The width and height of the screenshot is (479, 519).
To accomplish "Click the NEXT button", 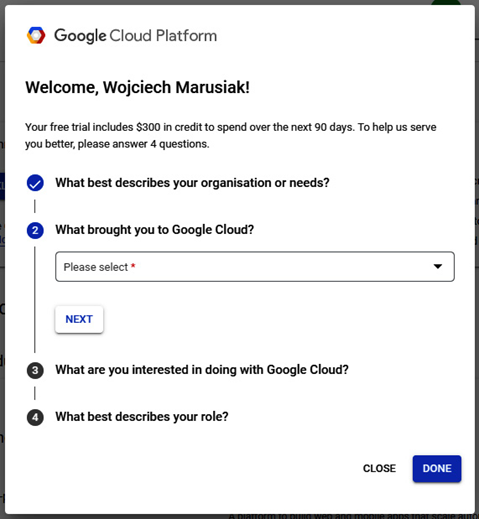I will [x=79, y=319].
